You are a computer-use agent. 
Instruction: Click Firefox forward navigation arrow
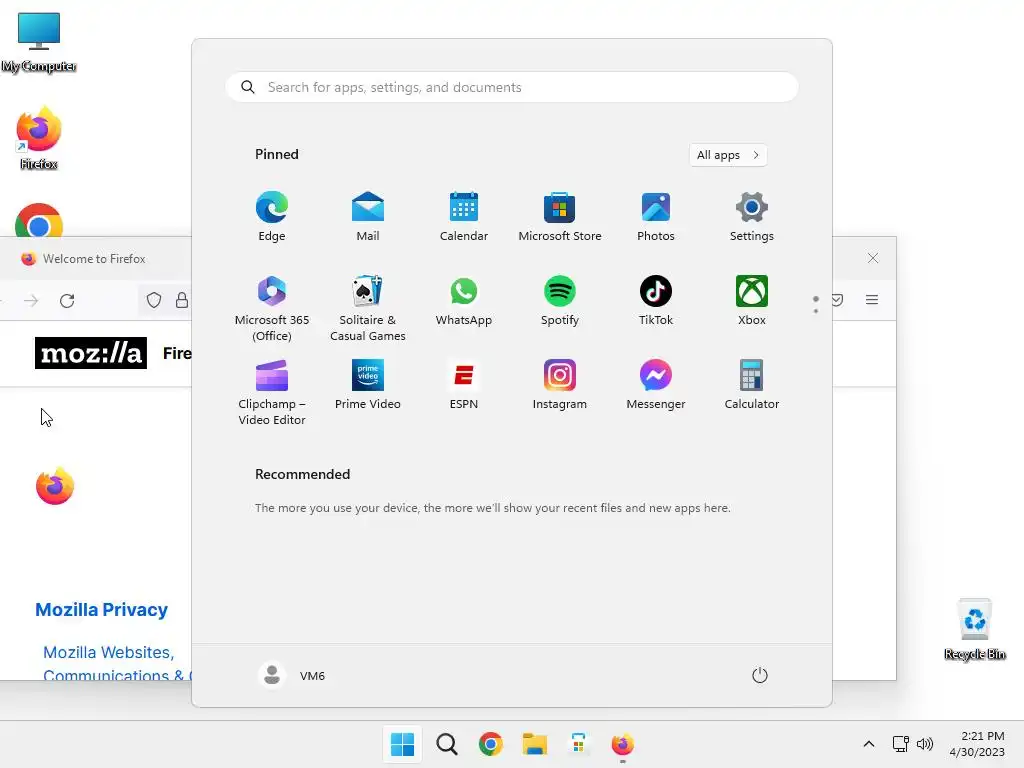click(x=31, y=300)
